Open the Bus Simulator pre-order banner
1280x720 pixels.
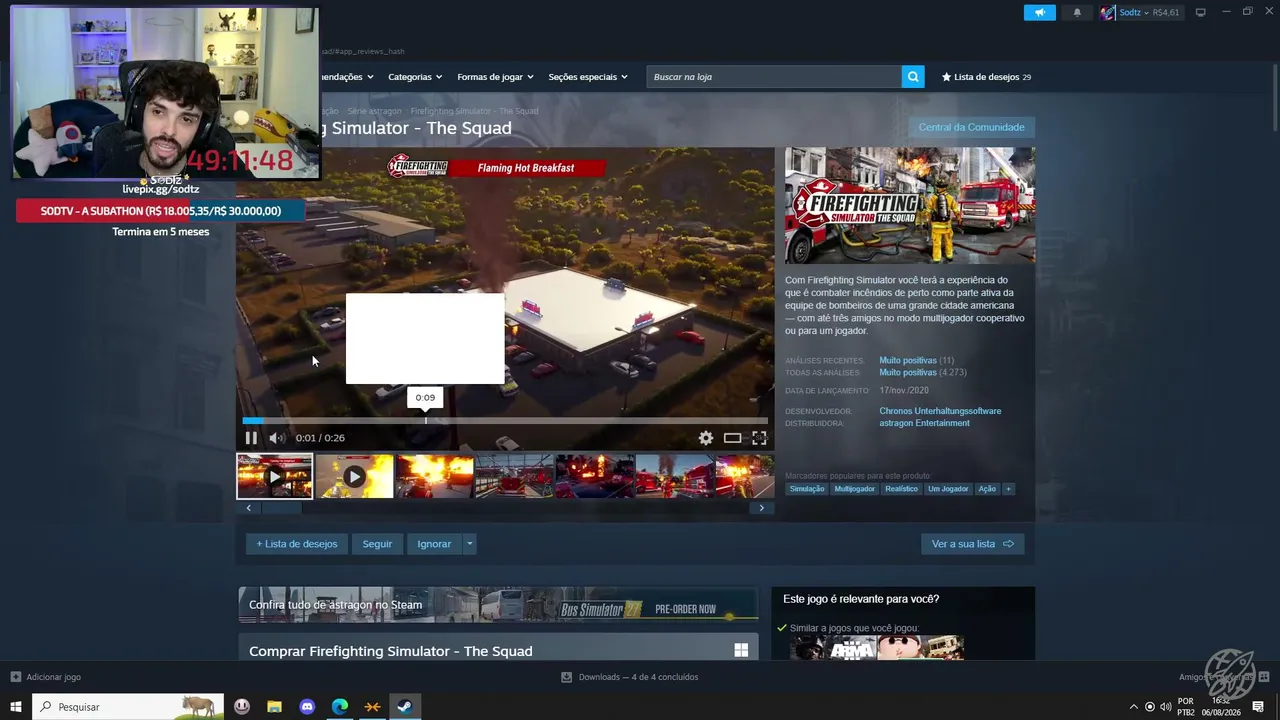pyautogui.click(x=498, y=605)
